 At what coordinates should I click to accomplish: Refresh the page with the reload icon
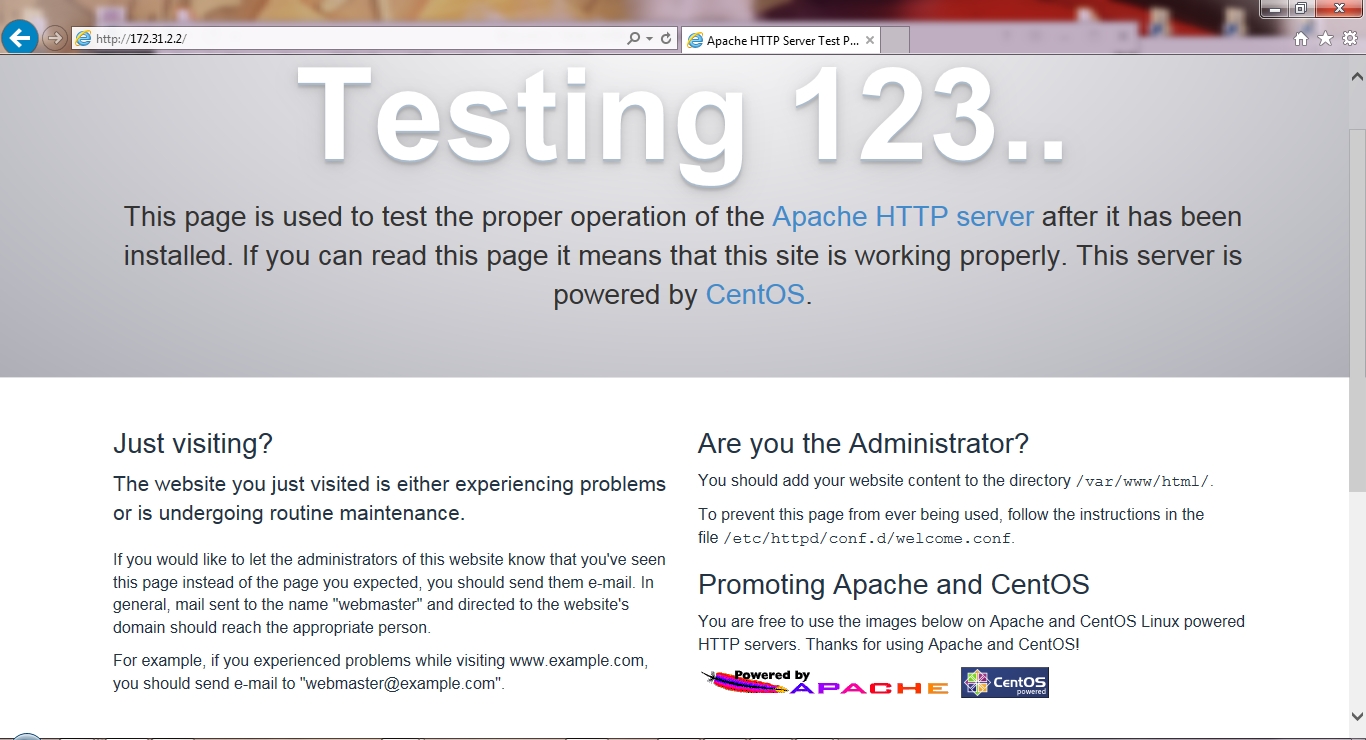point(667,39)
